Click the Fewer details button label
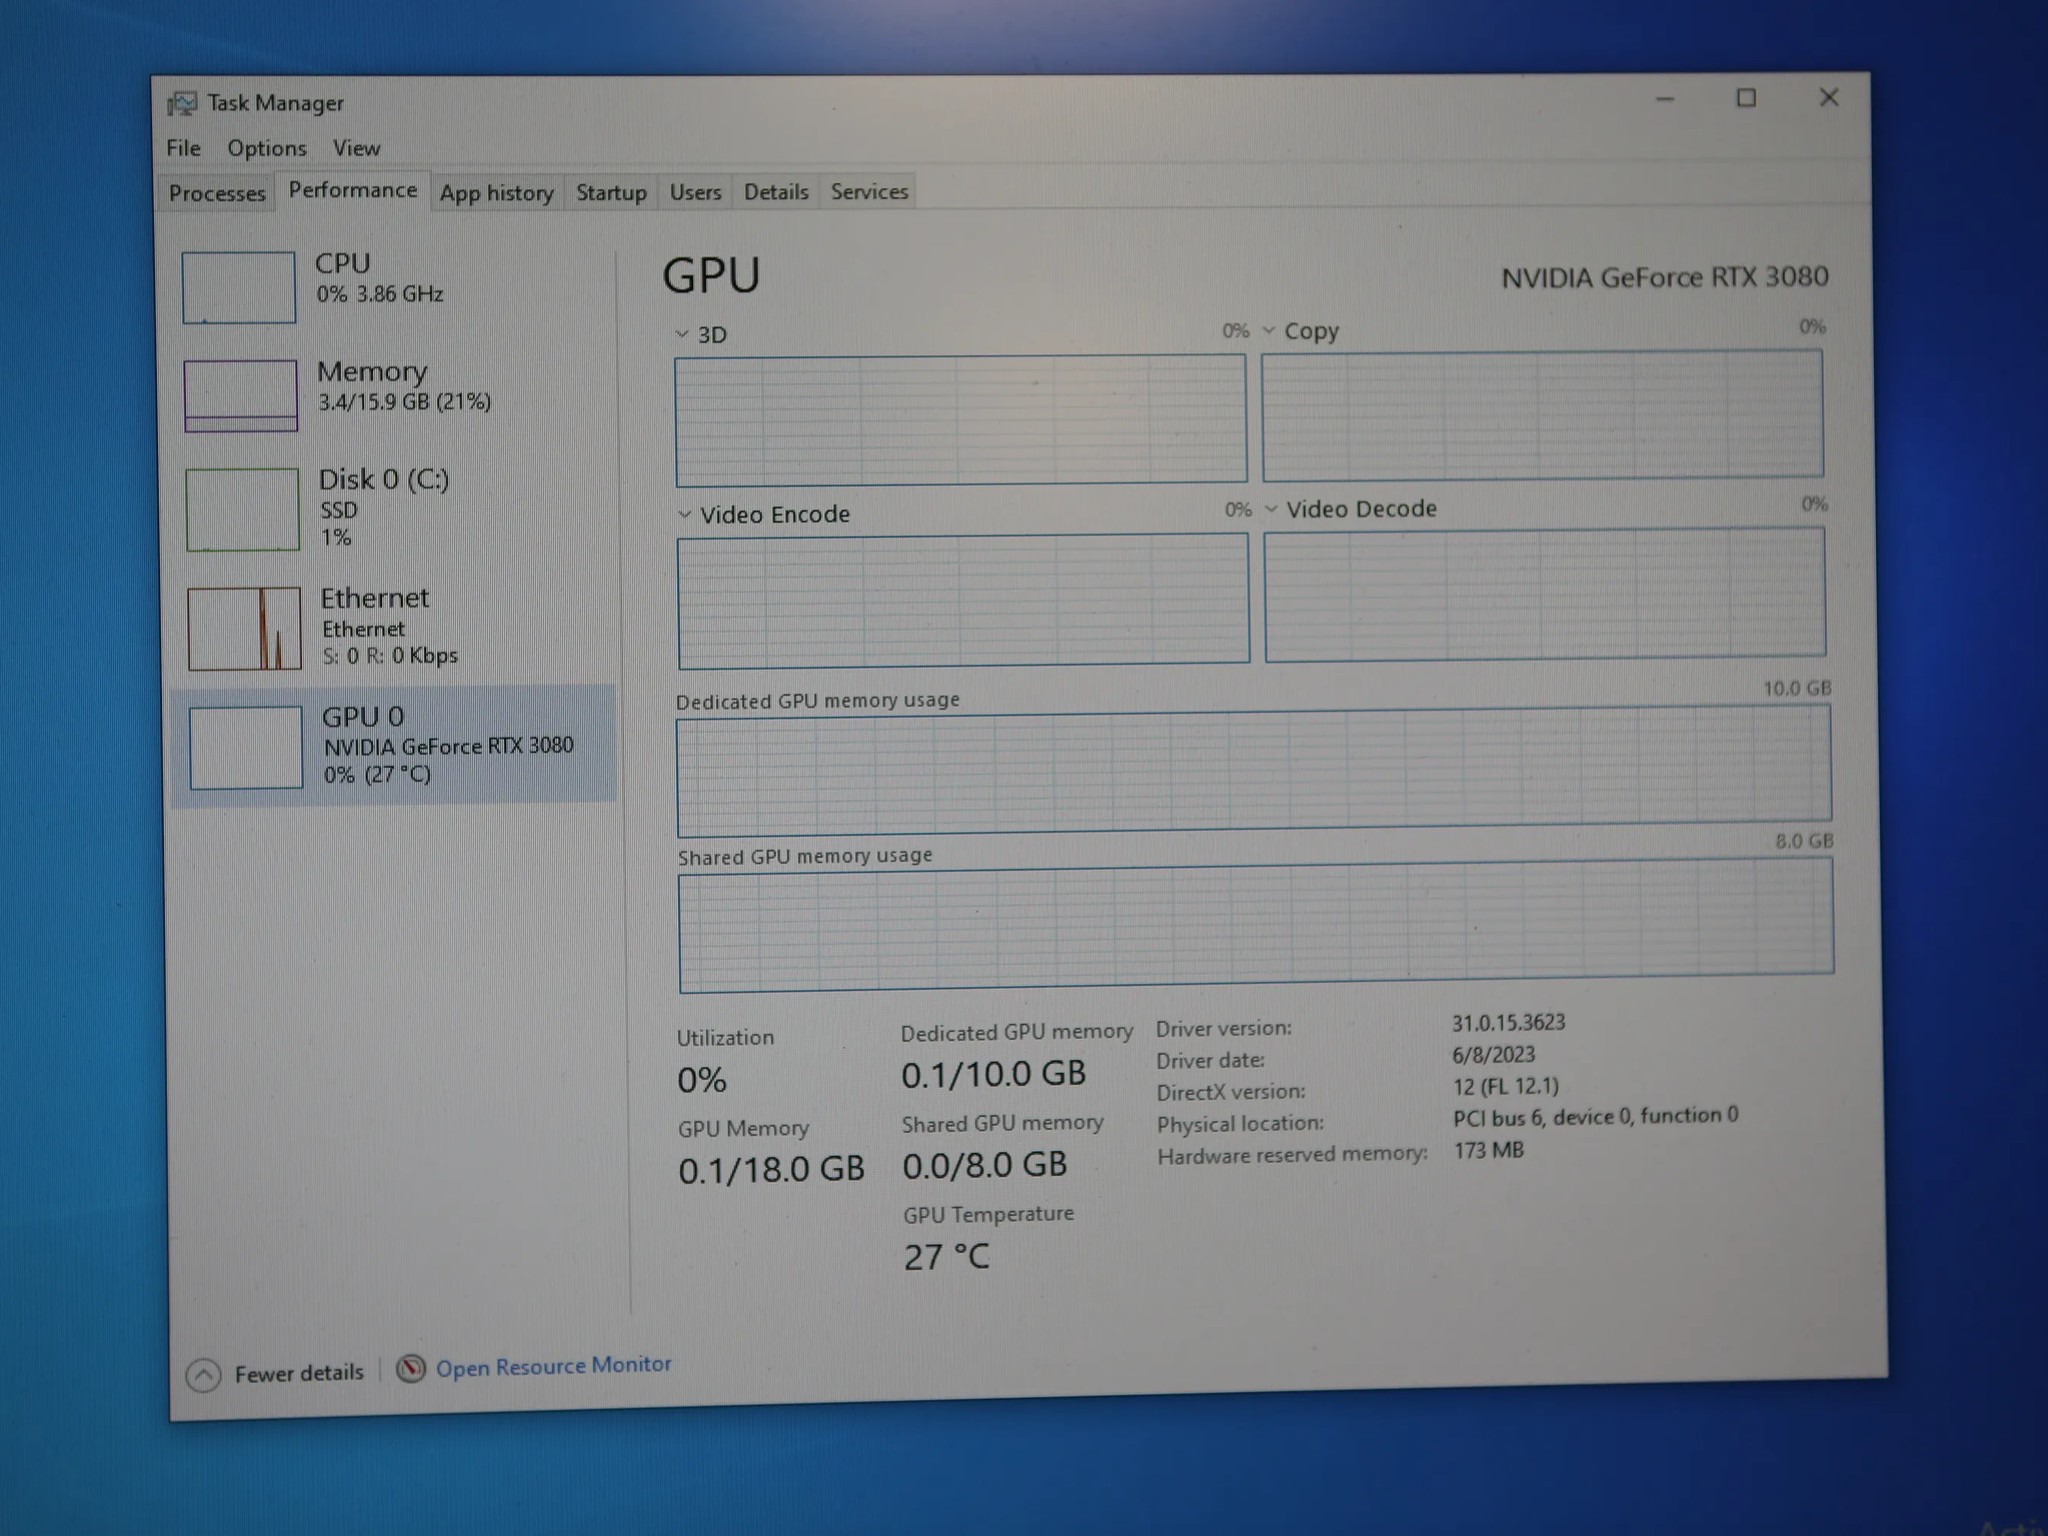The height and width of the screenshot is (1536, 2048). click(299, 1374)
